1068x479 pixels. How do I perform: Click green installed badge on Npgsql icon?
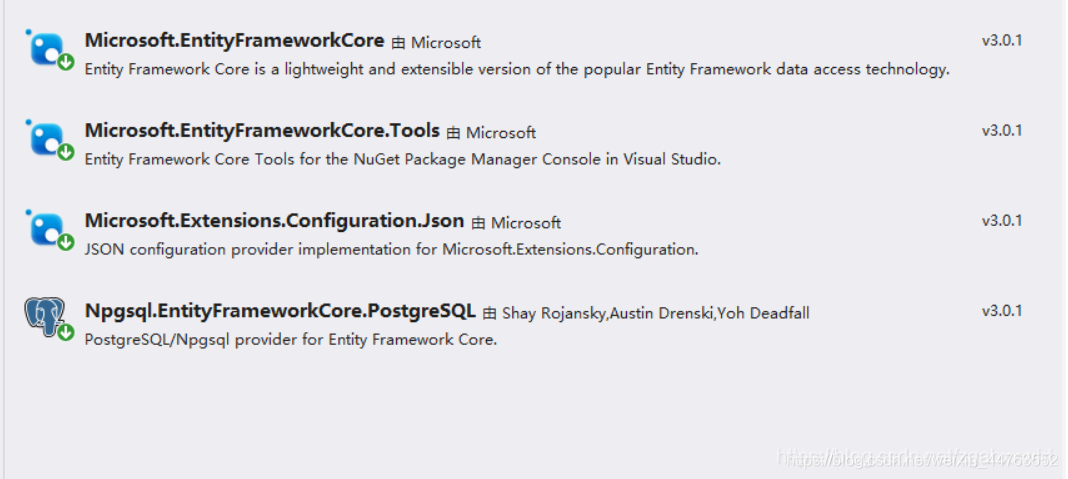coord(65,333)
